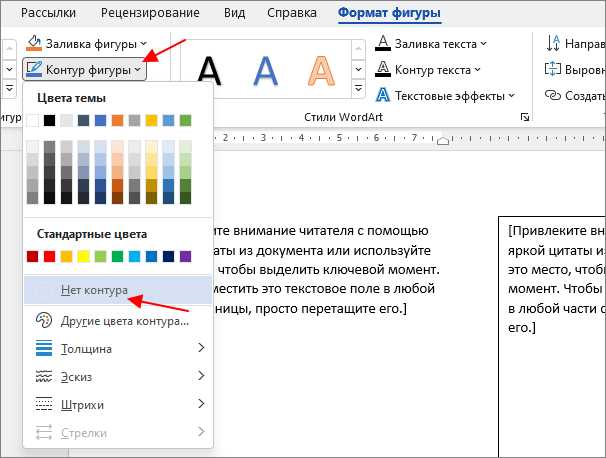Viewport: 606px width, 458px height.
Task: Select the black WordArt style A
Action: coord(210,71)
